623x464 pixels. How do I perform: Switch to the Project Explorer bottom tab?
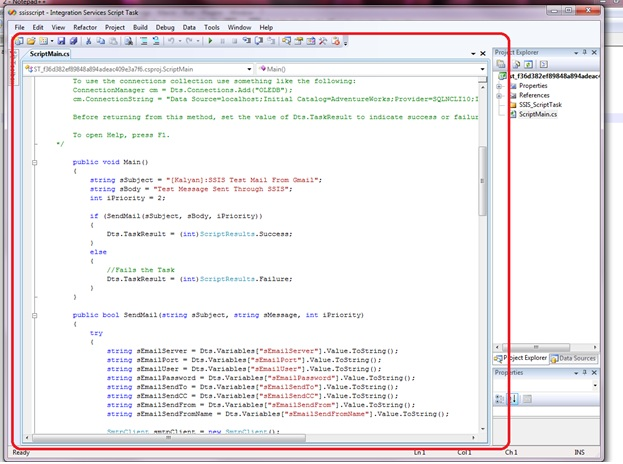(x=521, y=358)
